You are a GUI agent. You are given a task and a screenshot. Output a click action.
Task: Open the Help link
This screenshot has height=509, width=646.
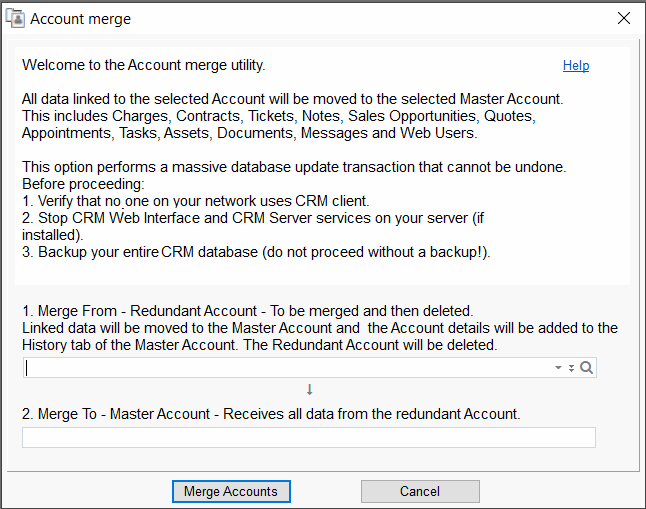[x=576, y=66]
